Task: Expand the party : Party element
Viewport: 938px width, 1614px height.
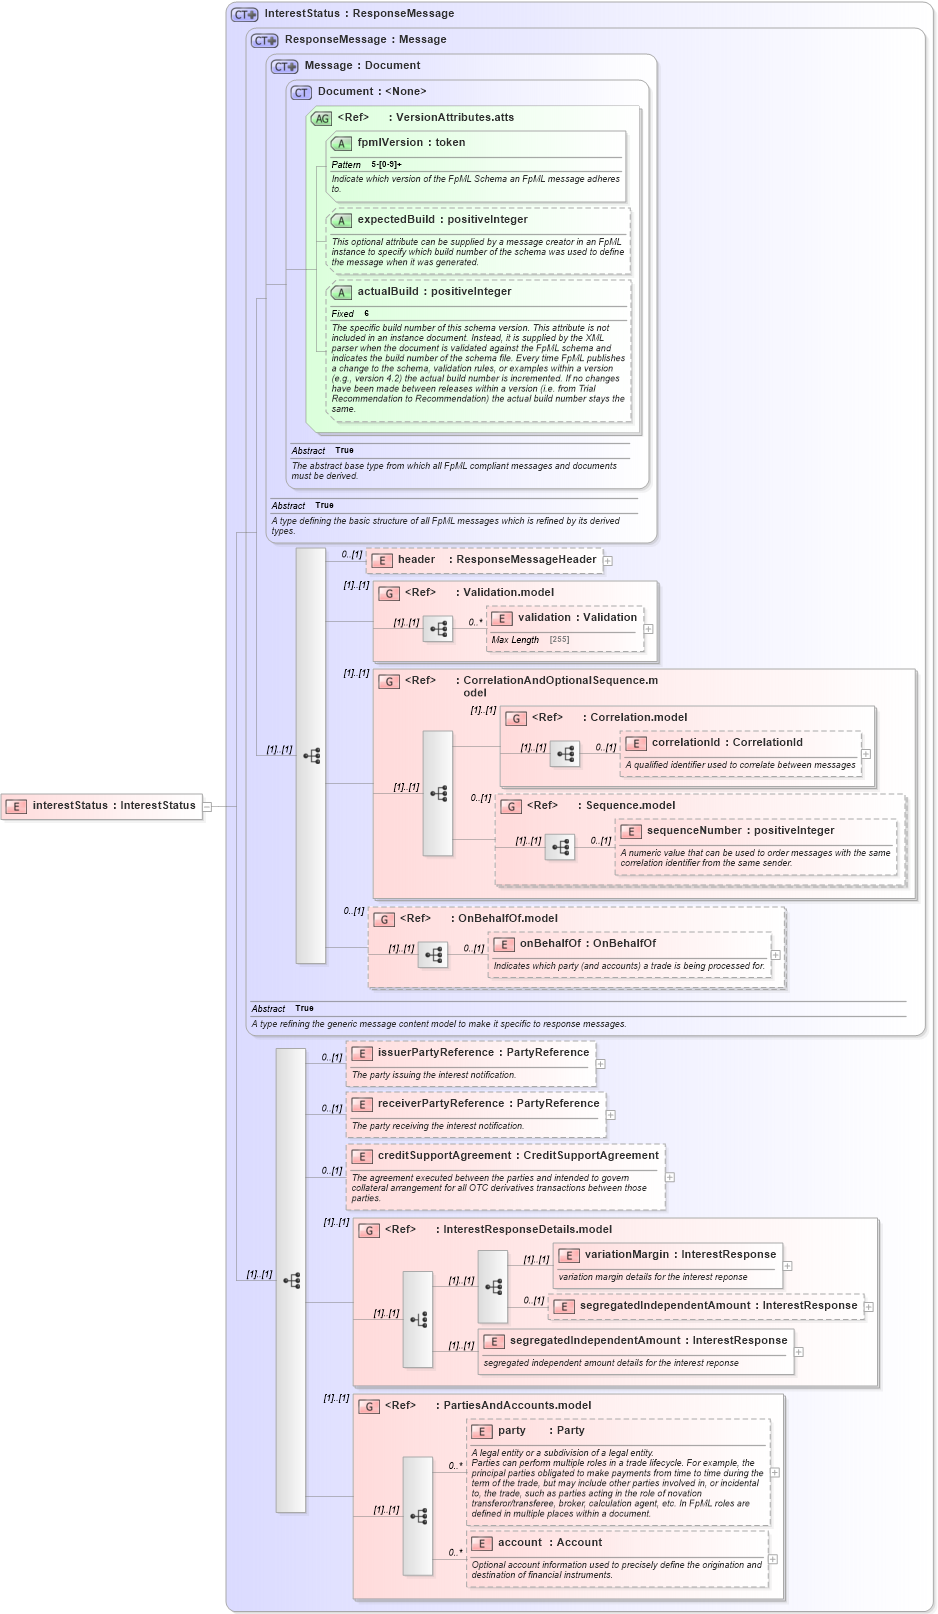Action: 775,1473
